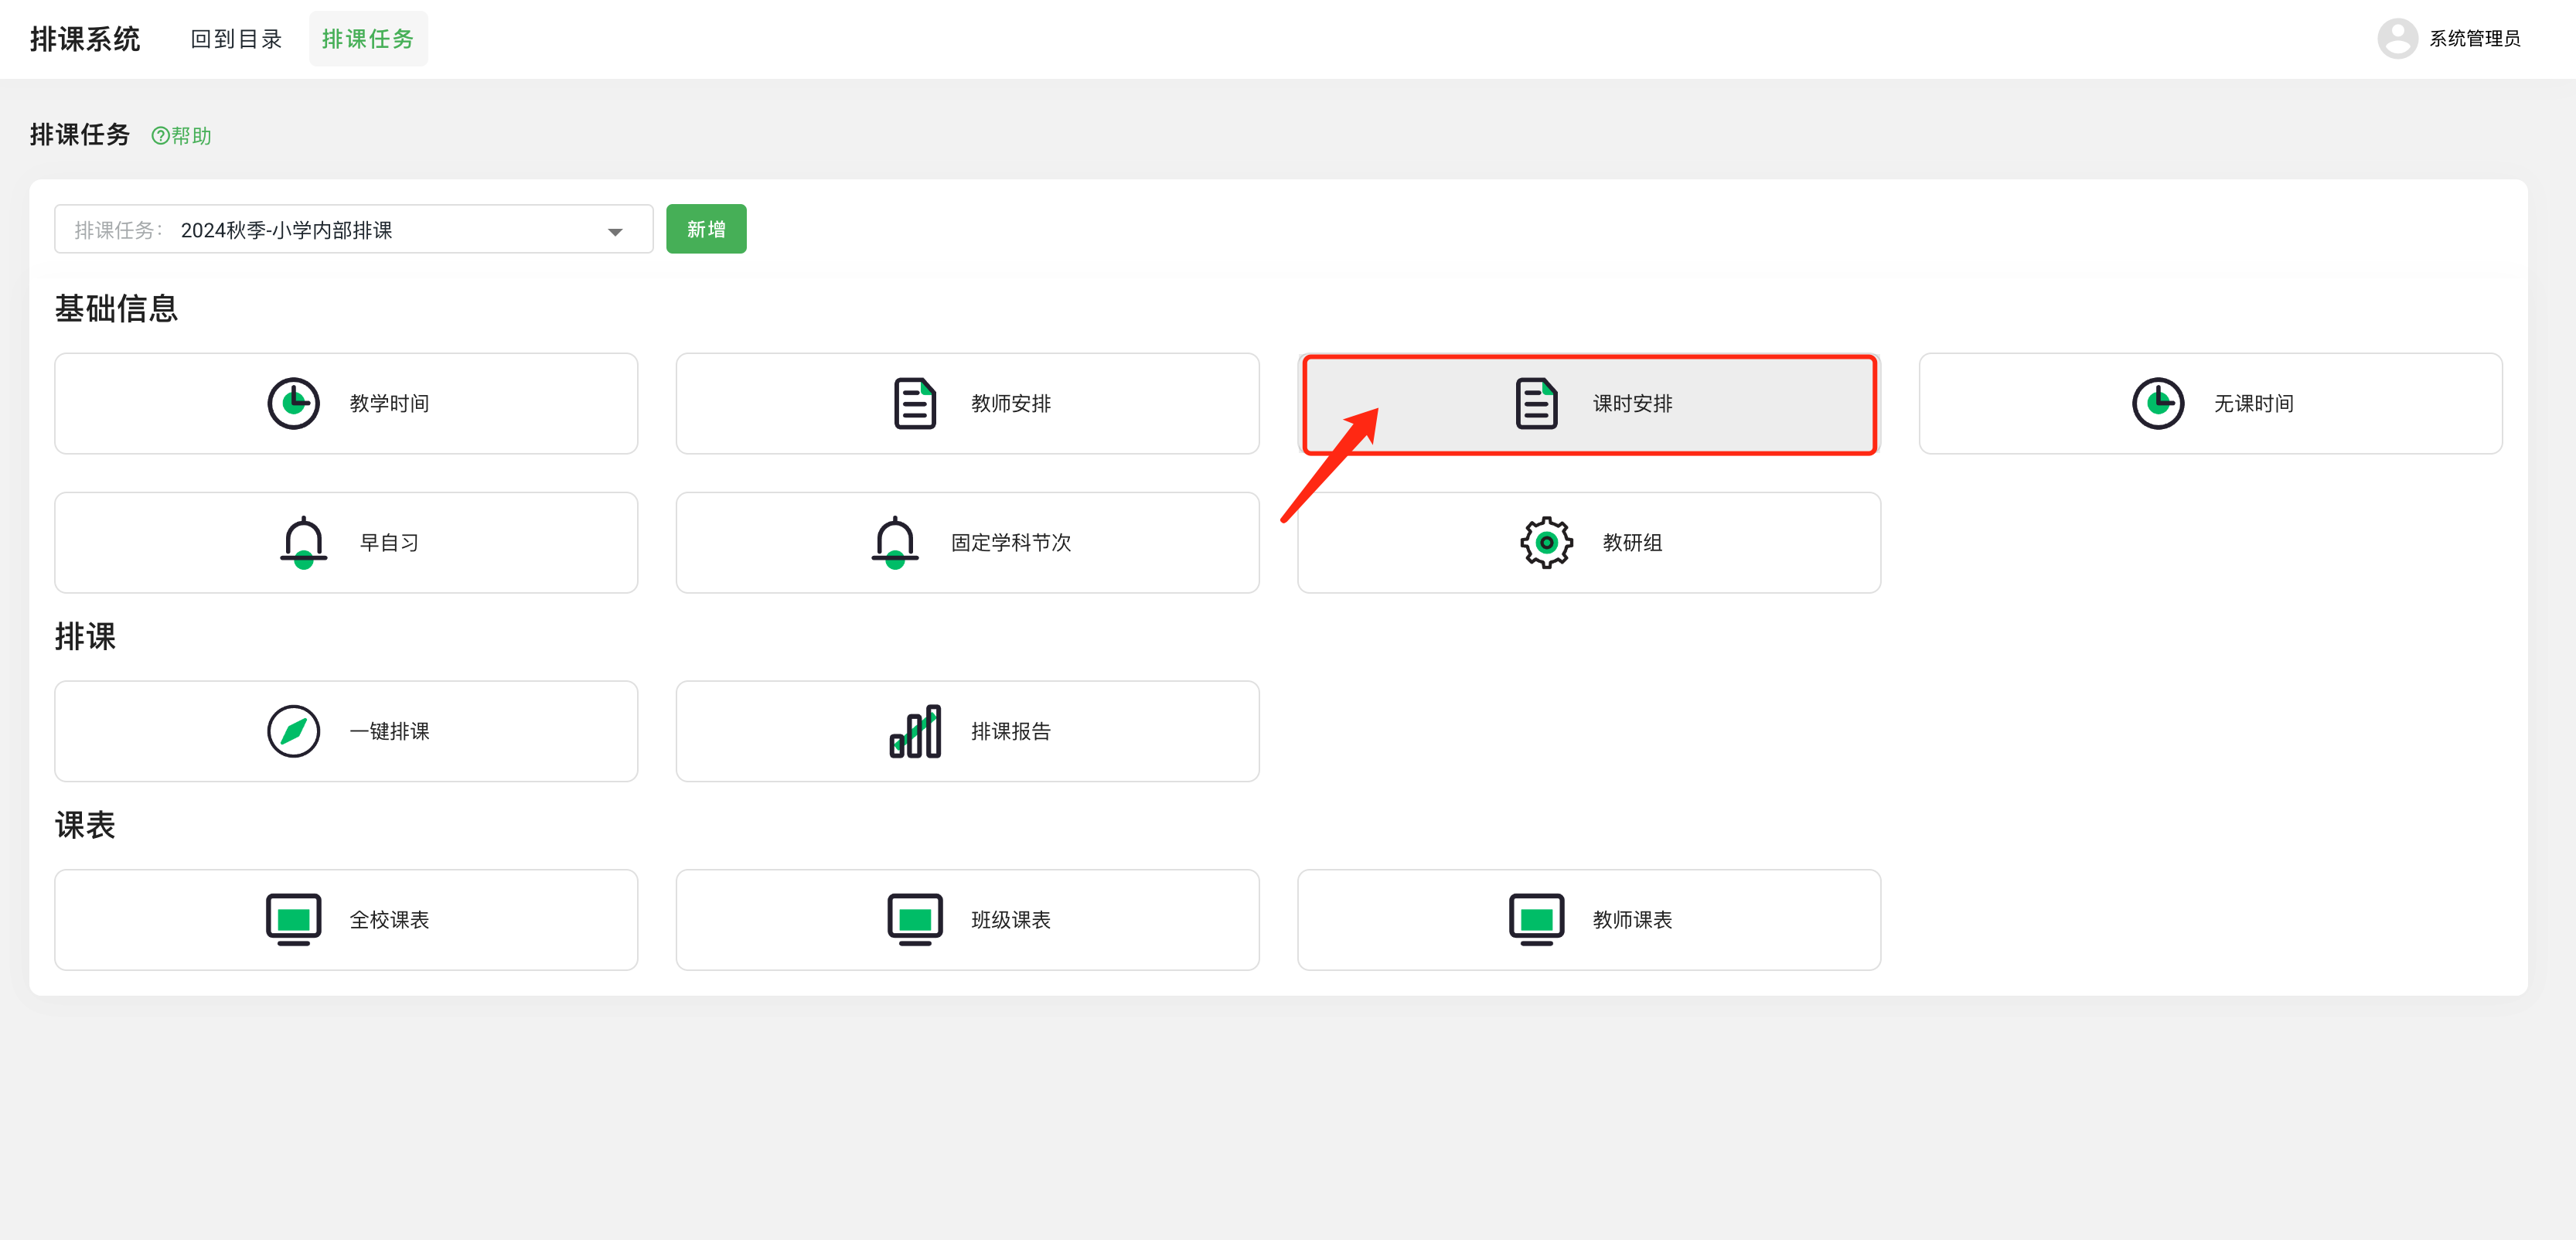Click the 排课系统 title logo

(85, 39)
